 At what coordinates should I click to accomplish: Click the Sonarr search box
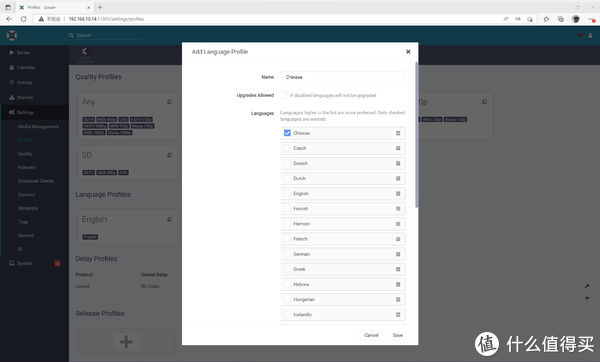[108, 35]
